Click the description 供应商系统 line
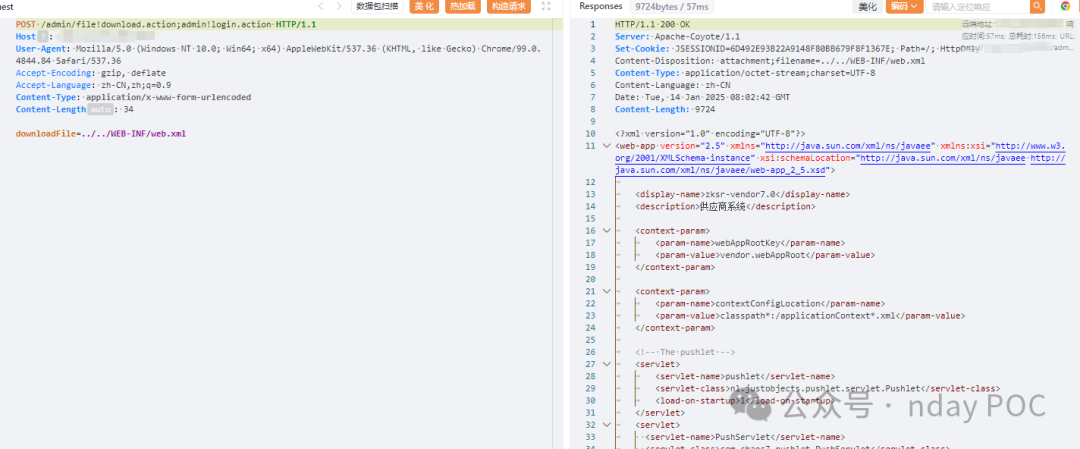The image size is (1080, 449). coord(725,207)
